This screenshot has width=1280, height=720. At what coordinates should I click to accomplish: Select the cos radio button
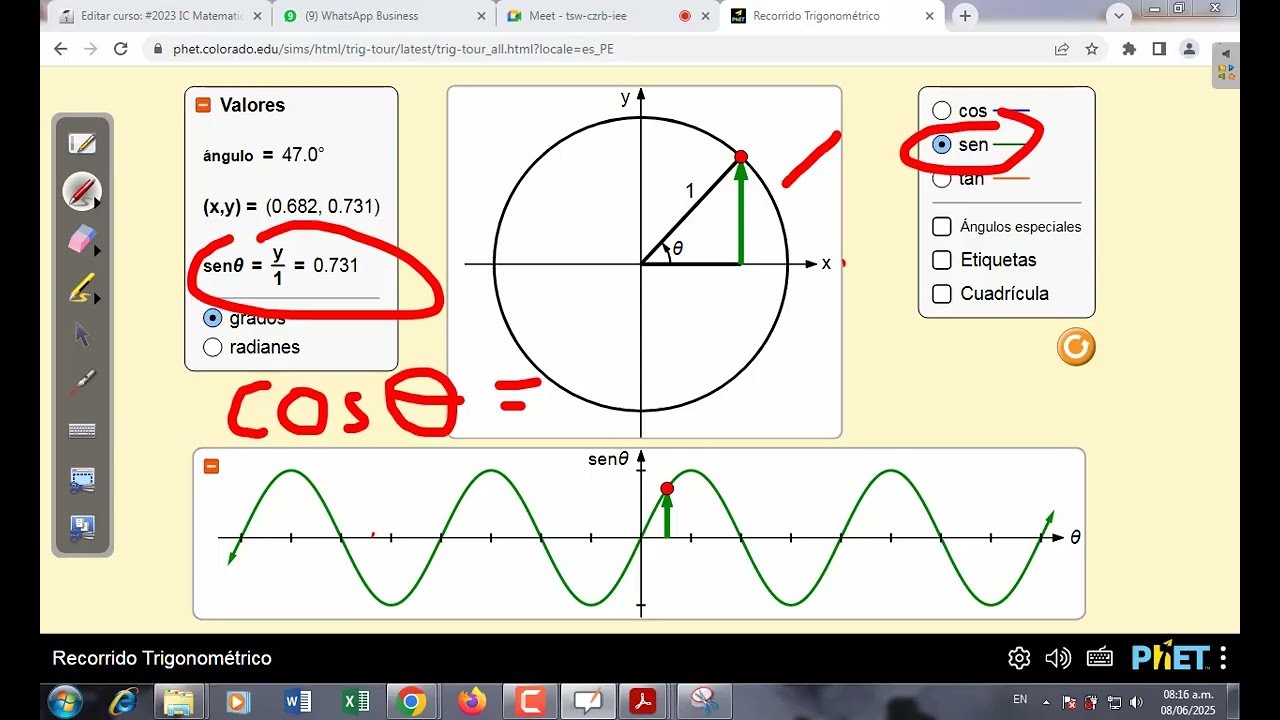(942, 111)
